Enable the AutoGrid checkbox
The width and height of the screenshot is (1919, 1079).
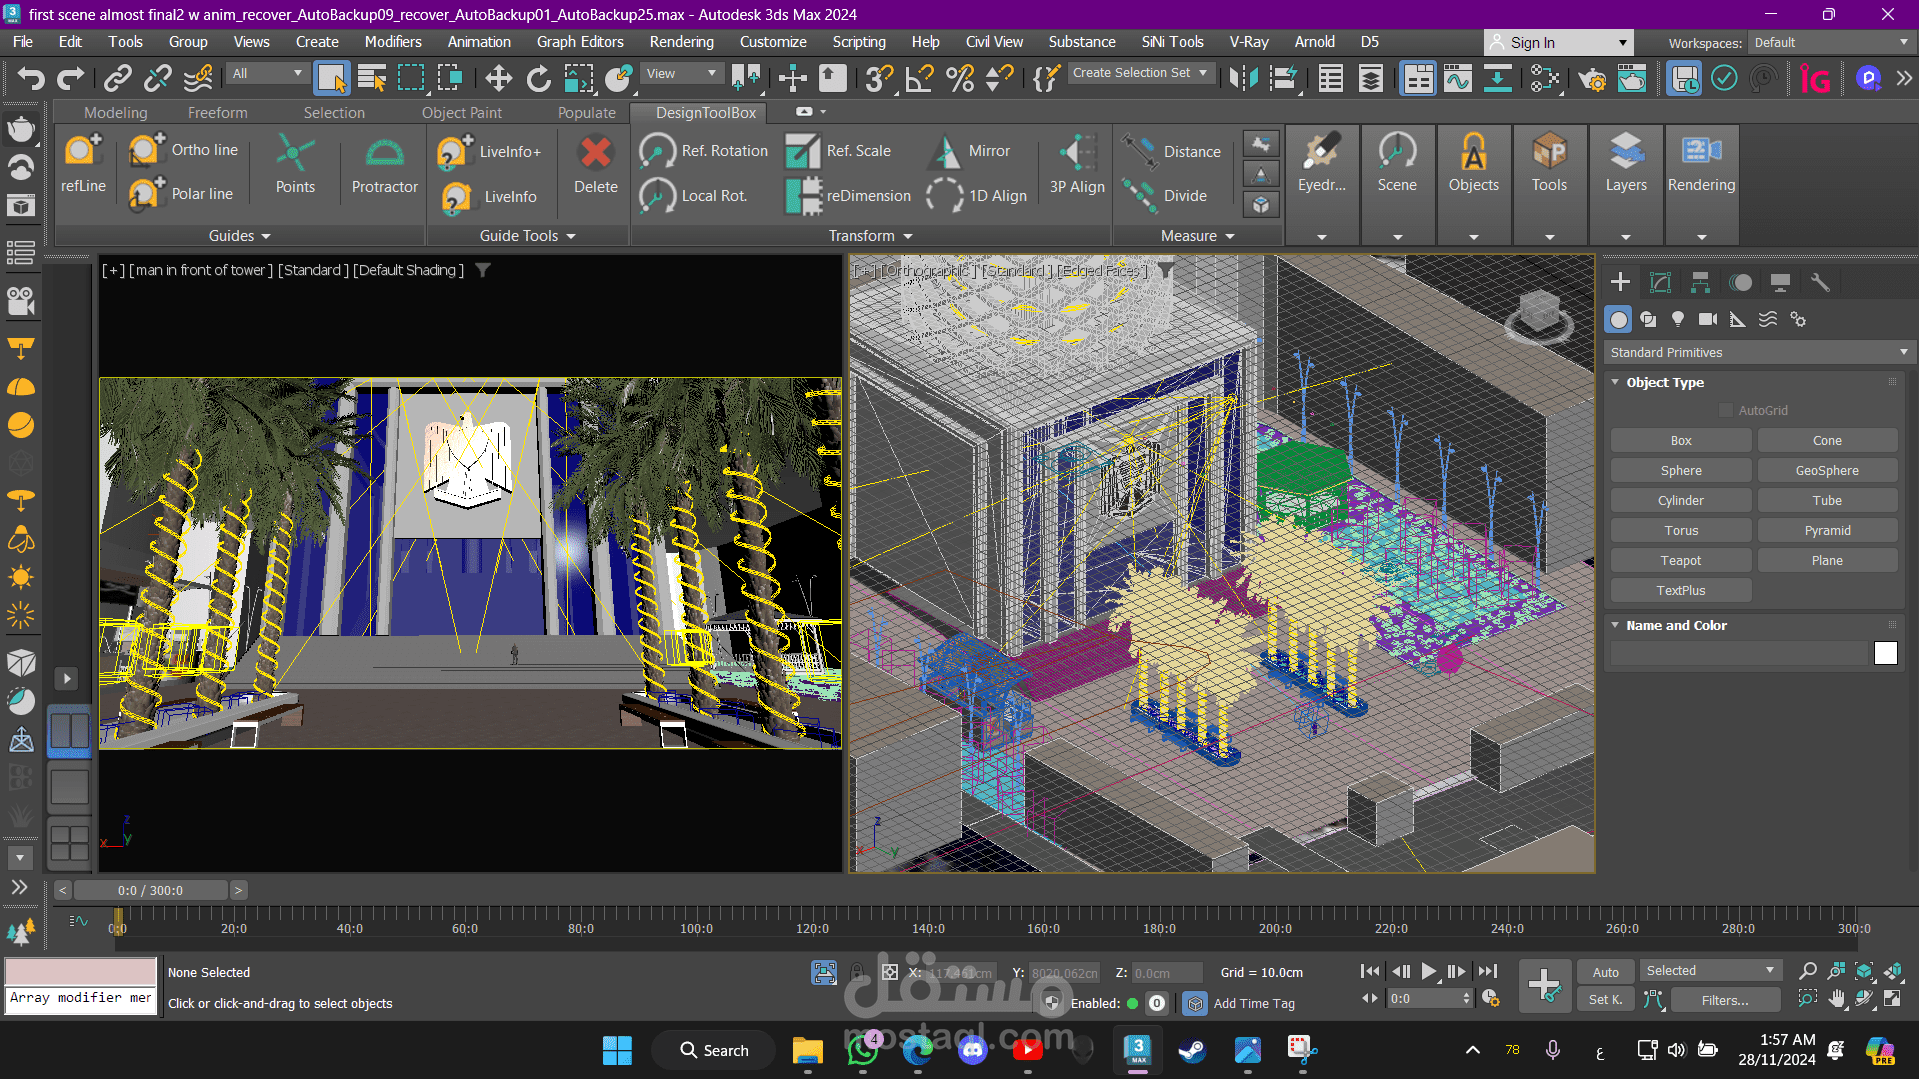coord(1725,410)
